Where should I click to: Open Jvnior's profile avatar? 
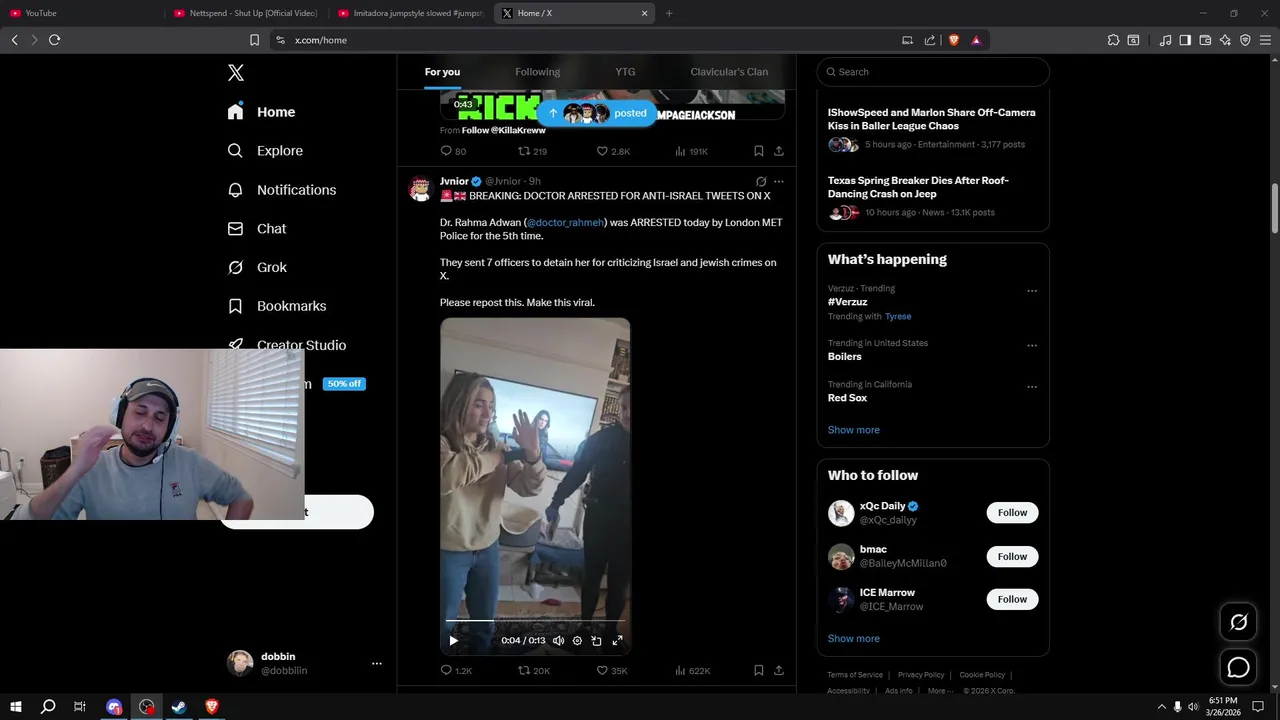tap(420, 189)
